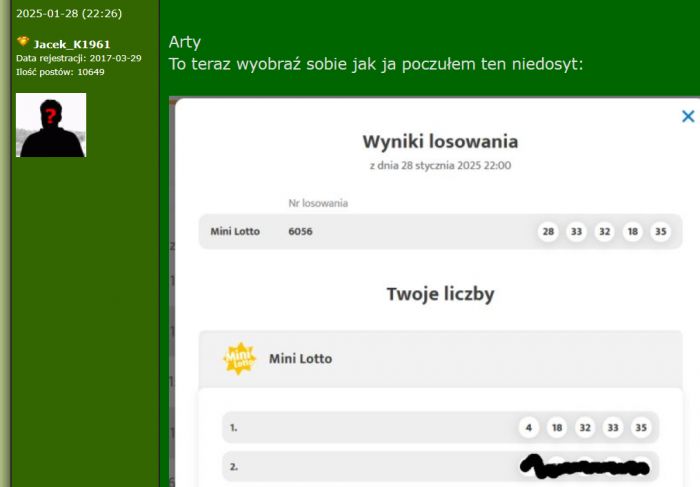This screenshot has height=487, width=700.
Task: Close the Wyniki losowania popup
Action: point(688,117)
